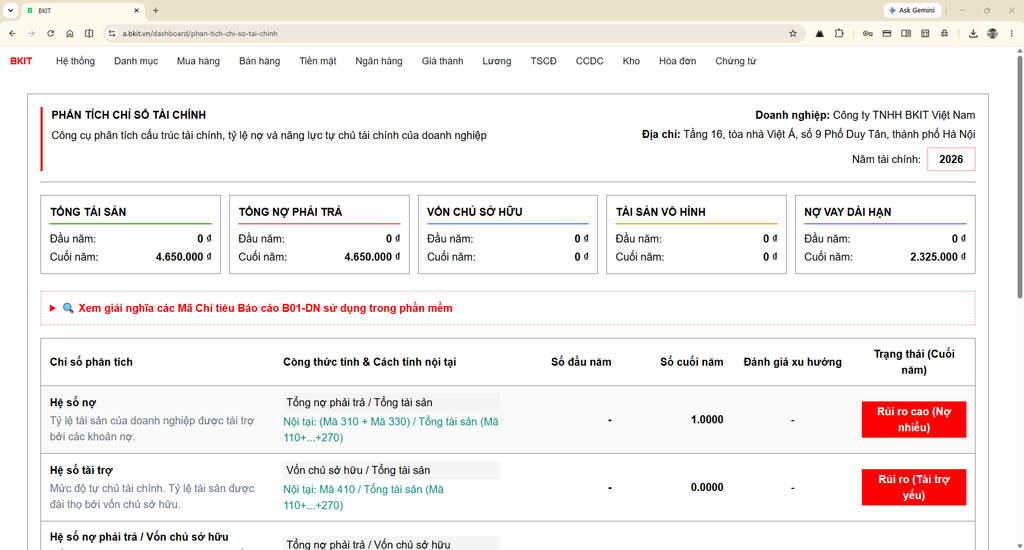Open the mountain-shaped extension icon
Screen dimensions: 1024x550
pos(820,33)
